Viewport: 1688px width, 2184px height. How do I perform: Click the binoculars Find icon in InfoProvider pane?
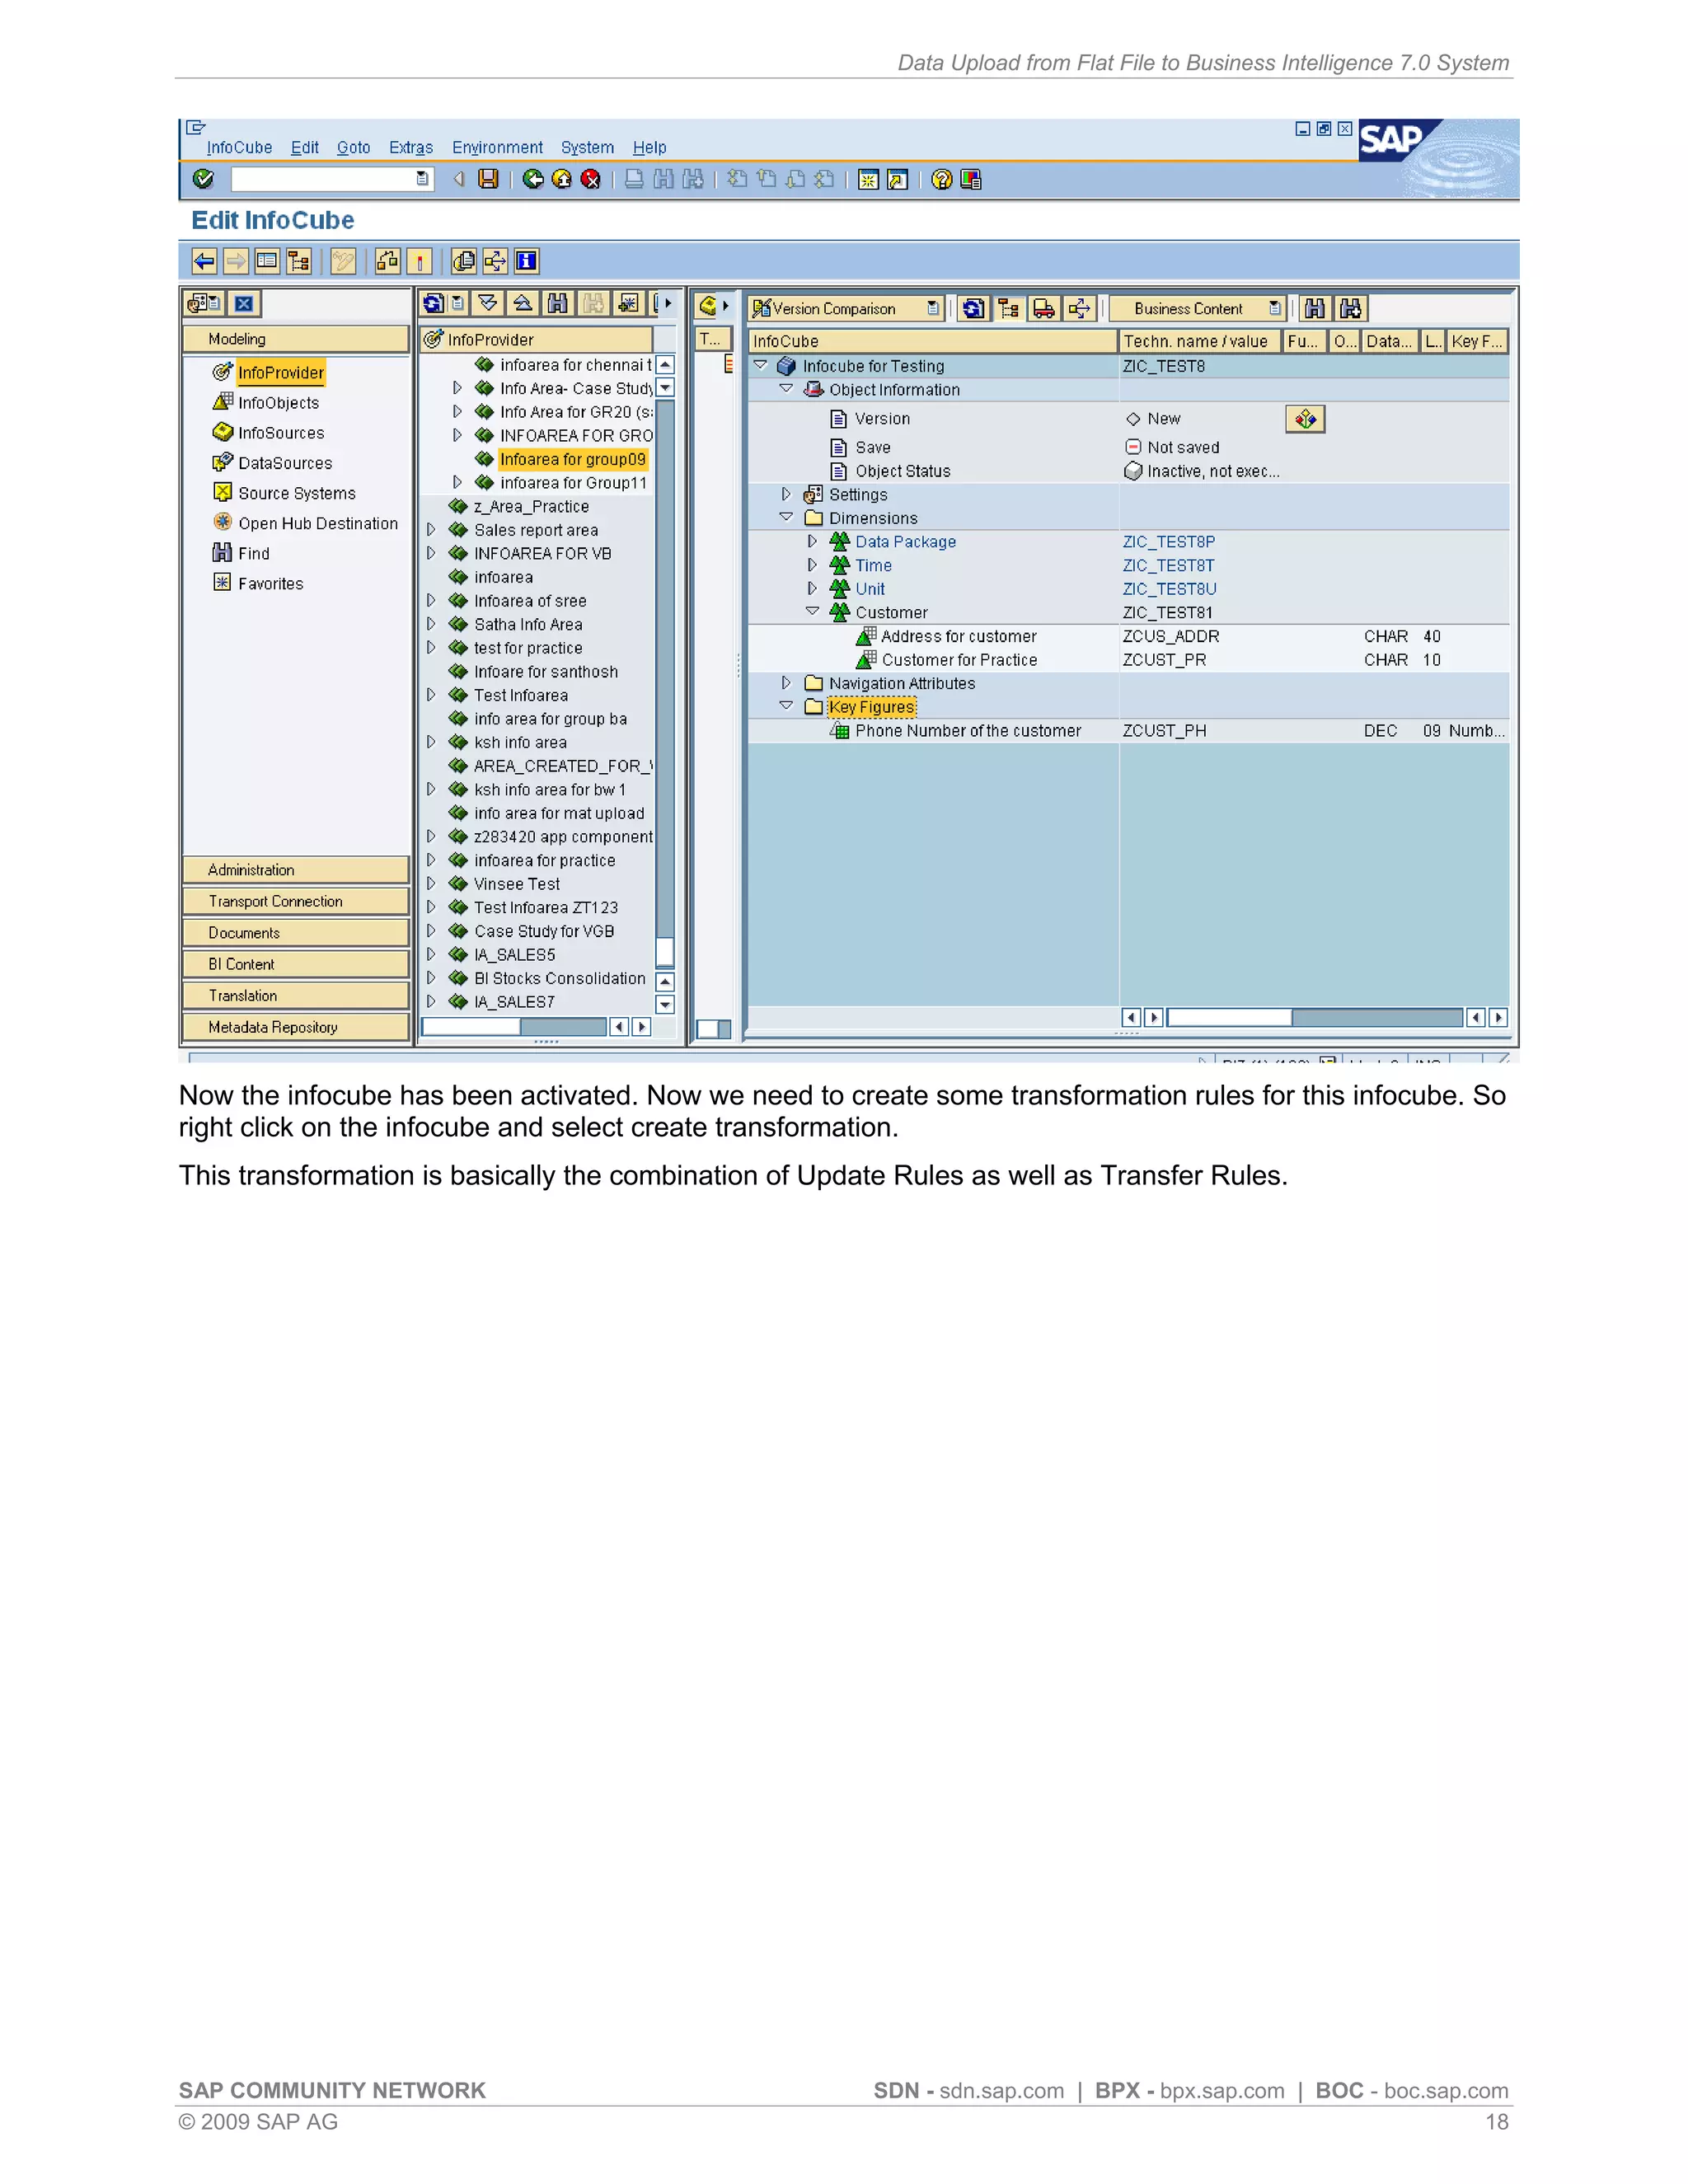(x=557, y=304)
